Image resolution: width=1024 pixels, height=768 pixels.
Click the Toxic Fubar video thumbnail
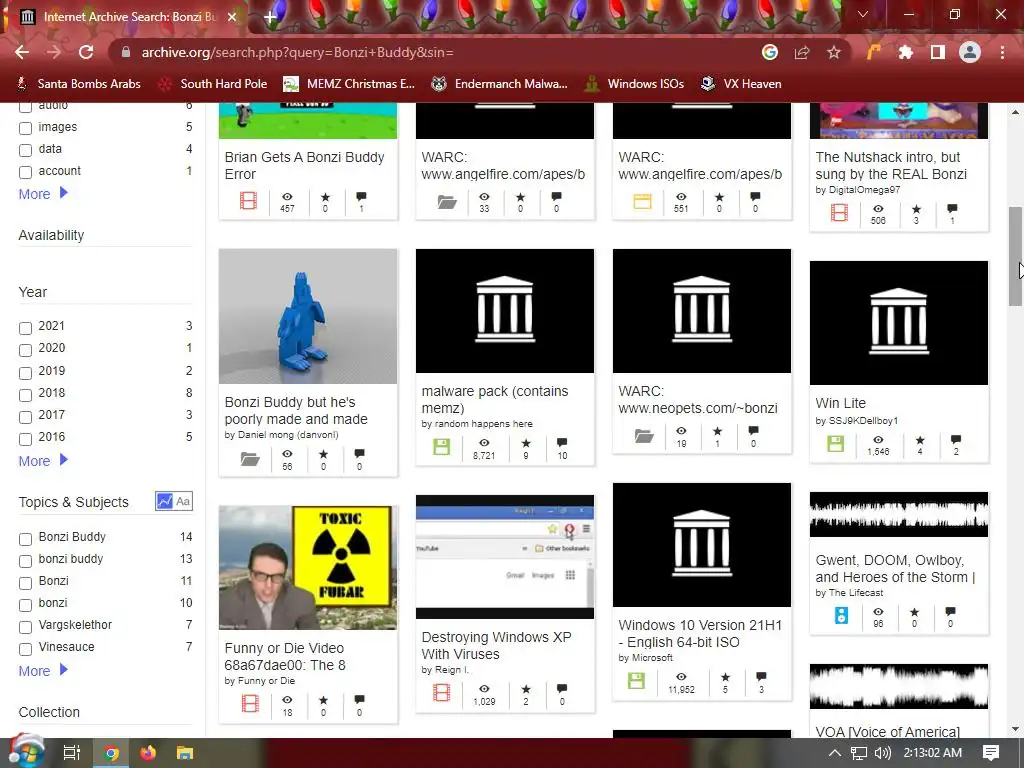pos(308,568)
